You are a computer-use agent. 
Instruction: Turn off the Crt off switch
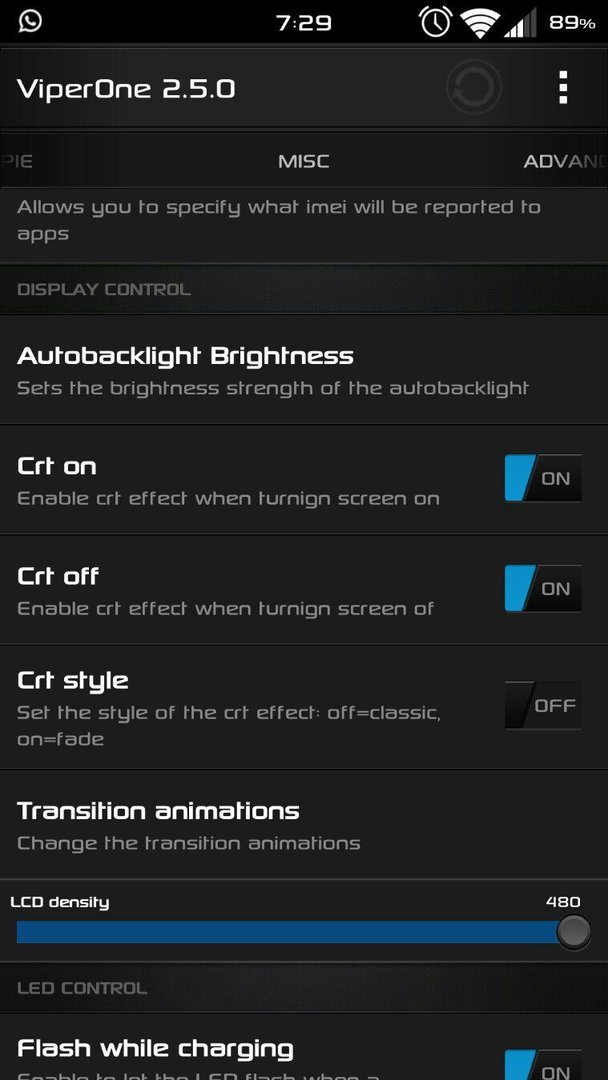[543, 588]
